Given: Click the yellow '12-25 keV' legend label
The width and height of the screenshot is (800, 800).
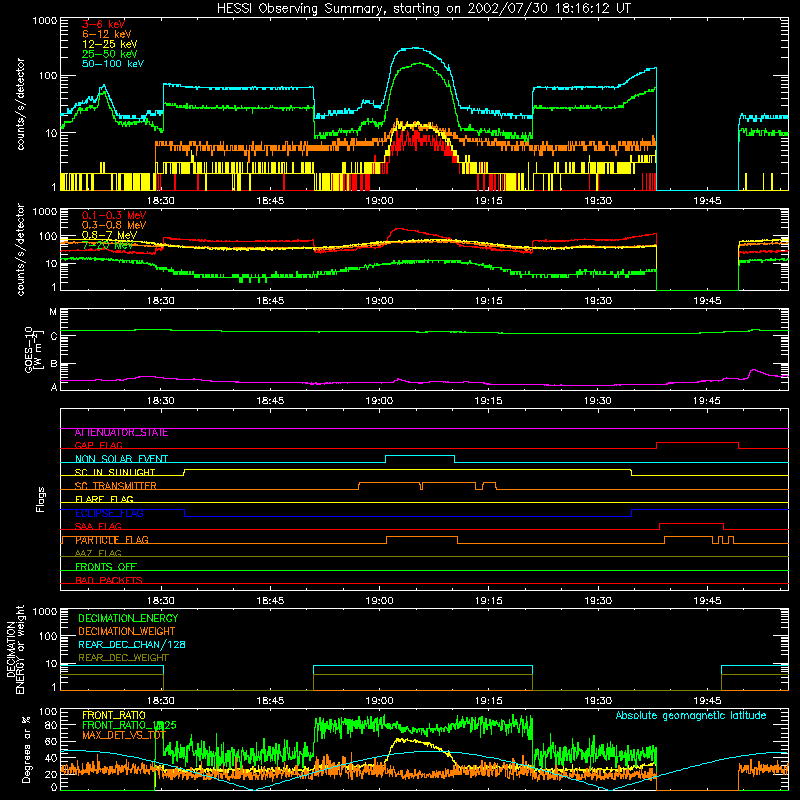Looking at the screenshot, I should pos(110,44).
